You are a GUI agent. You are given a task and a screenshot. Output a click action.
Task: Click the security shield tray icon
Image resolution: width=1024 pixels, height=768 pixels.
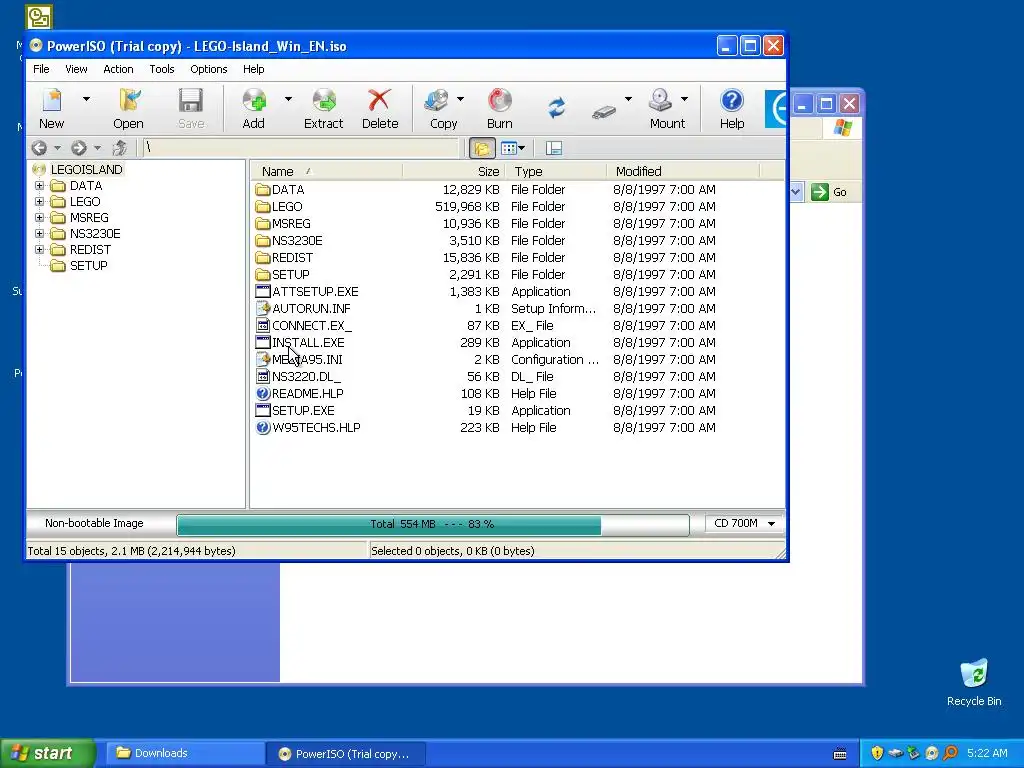877,753
